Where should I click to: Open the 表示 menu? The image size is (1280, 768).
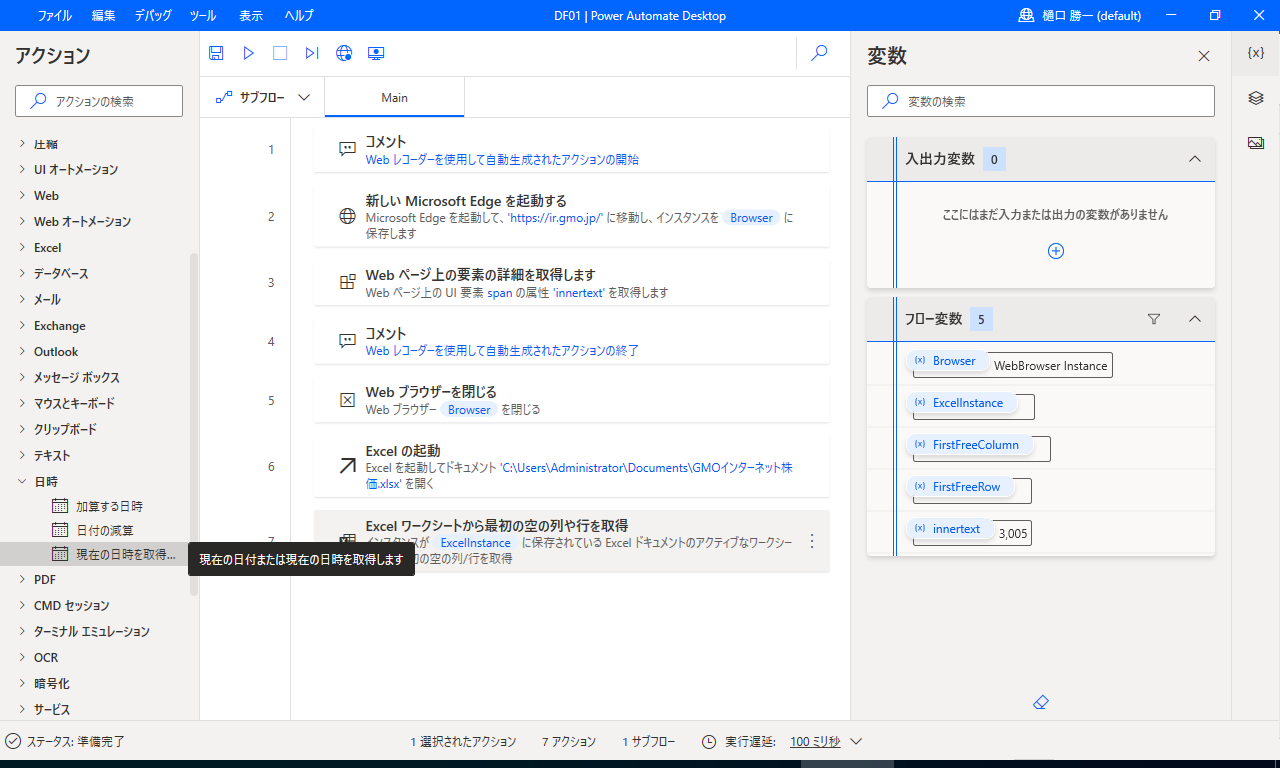point(251,16)
